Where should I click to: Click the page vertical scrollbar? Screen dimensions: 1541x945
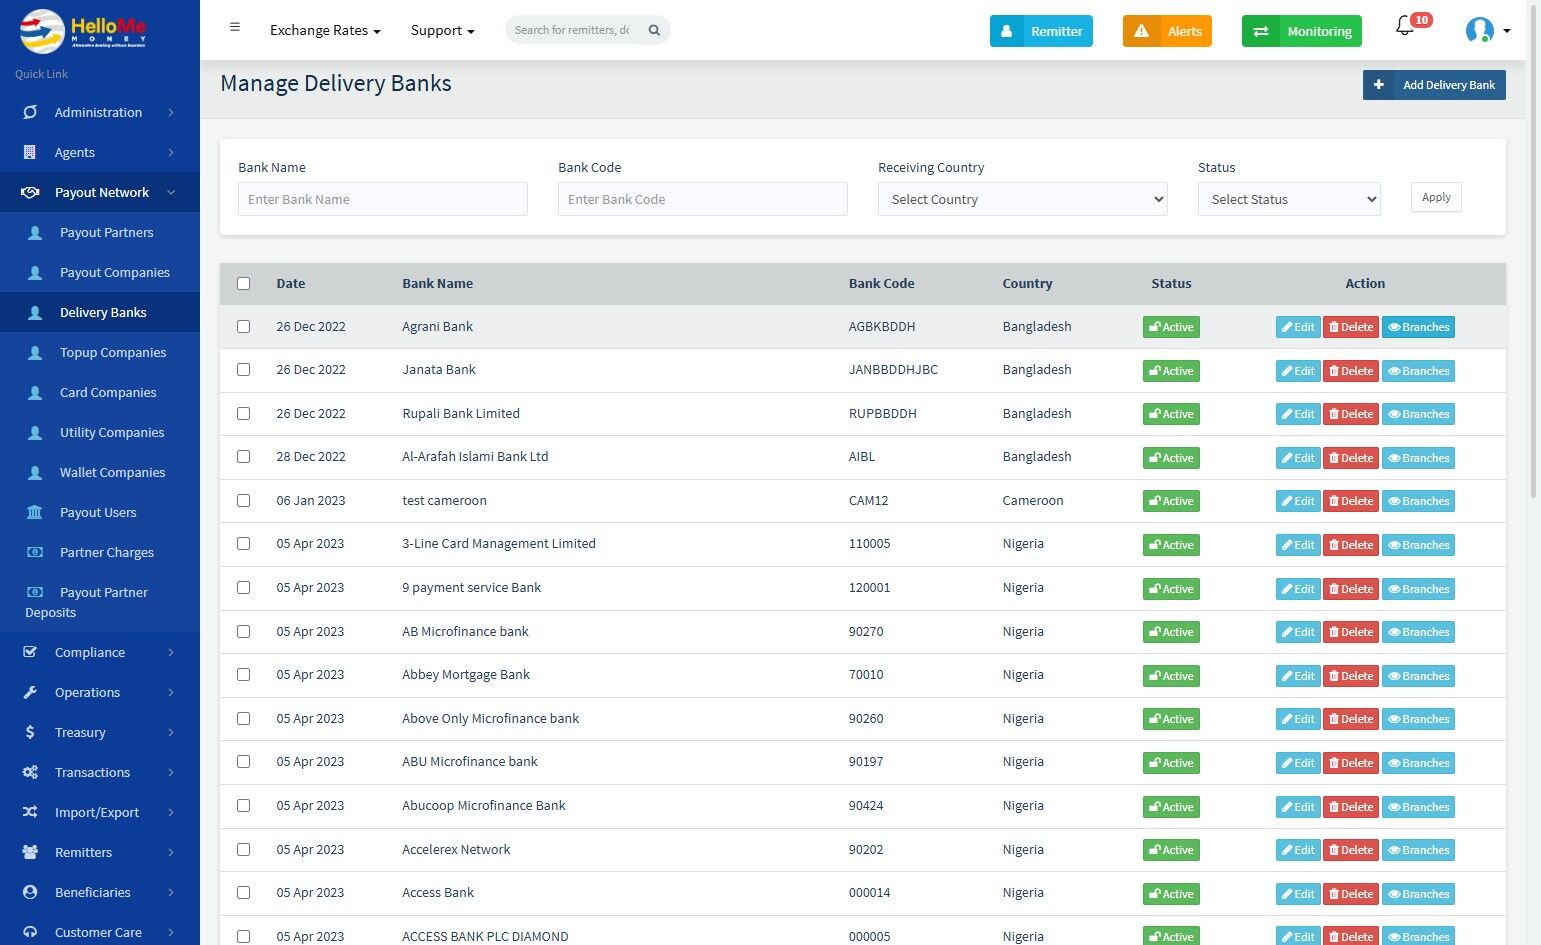tap(1534, 300)
